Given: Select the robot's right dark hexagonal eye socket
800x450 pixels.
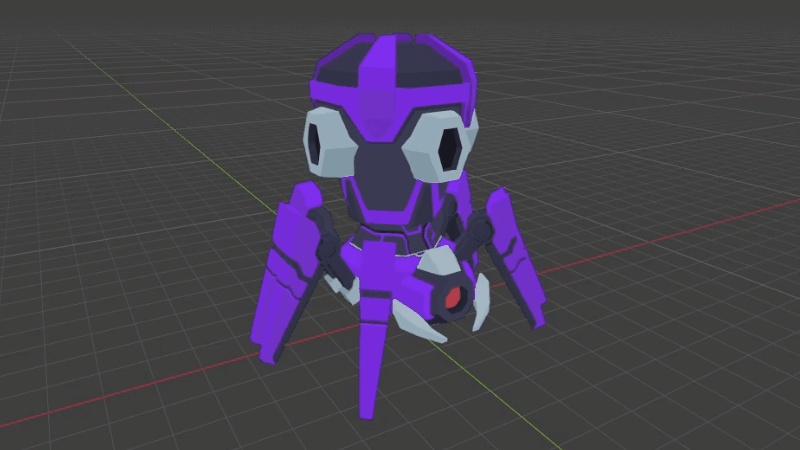Looking at the screenshot, I should 450,149.
